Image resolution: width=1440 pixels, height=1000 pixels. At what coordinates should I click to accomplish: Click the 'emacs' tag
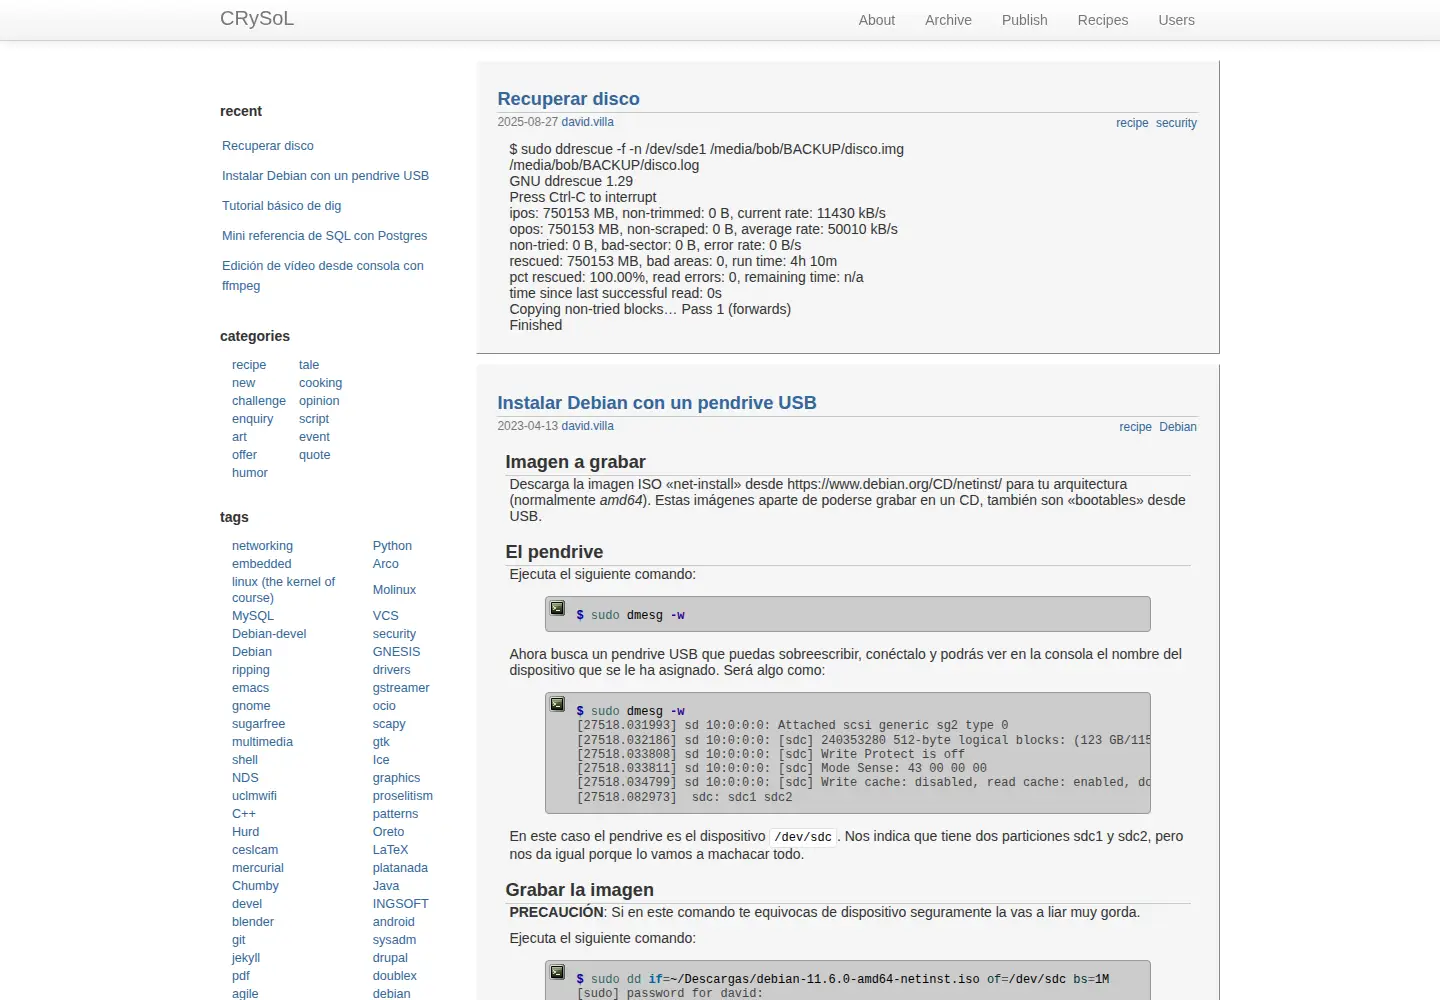tap(250, 688)
